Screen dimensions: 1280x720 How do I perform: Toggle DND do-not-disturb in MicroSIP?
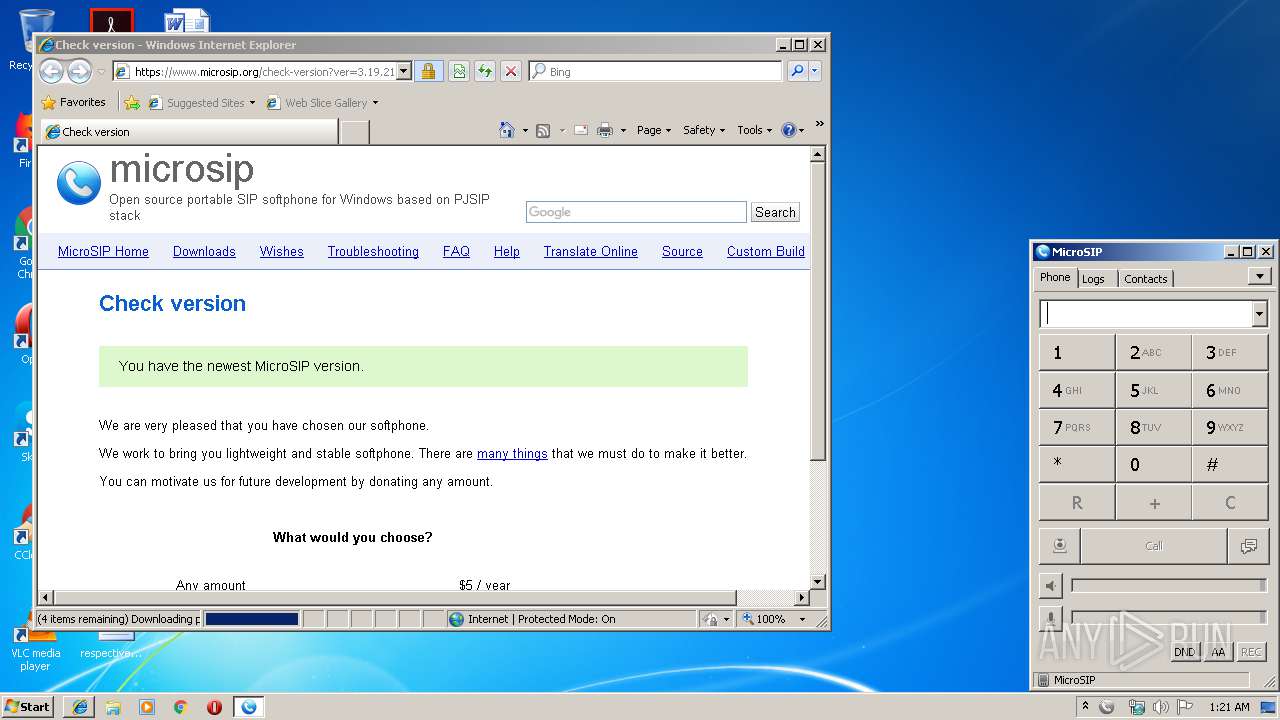point(1184,652)
